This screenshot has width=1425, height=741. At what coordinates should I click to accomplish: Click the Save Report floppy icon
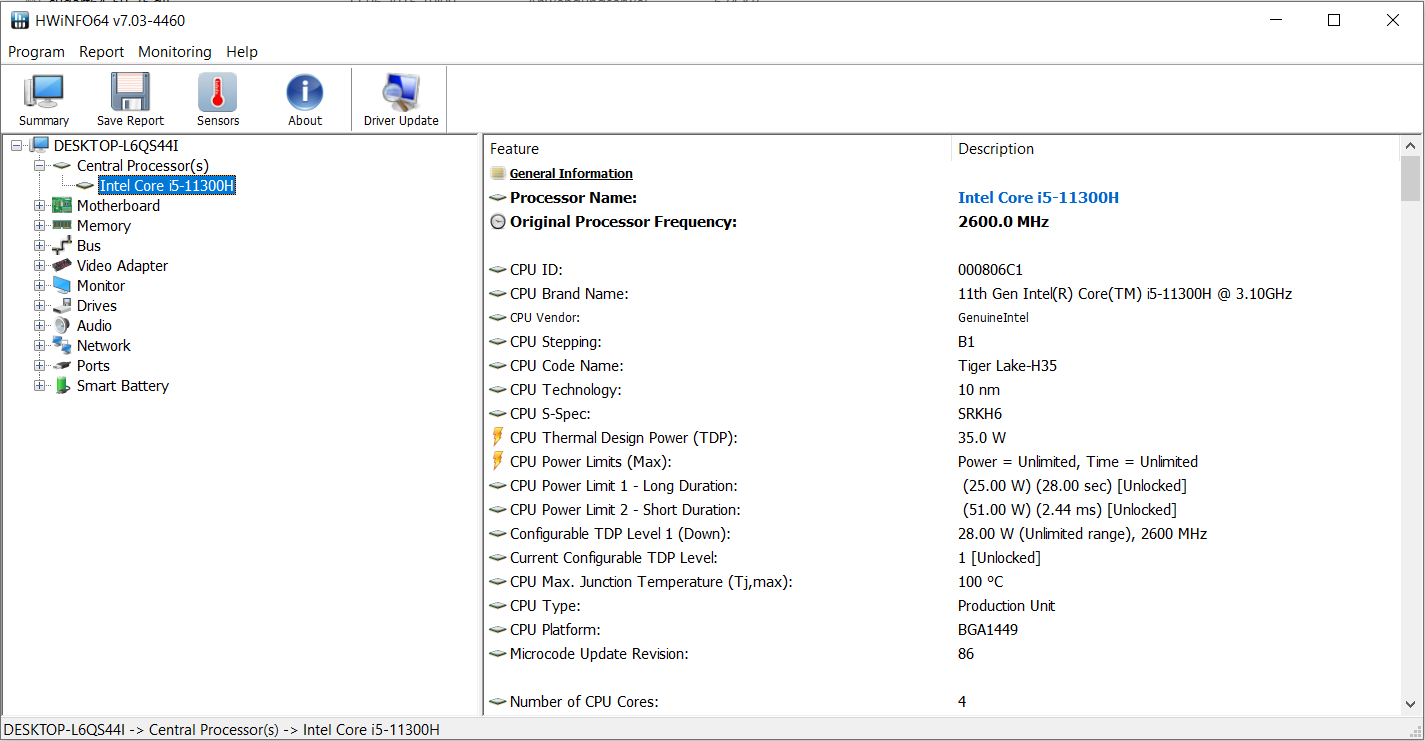(130, 93)
